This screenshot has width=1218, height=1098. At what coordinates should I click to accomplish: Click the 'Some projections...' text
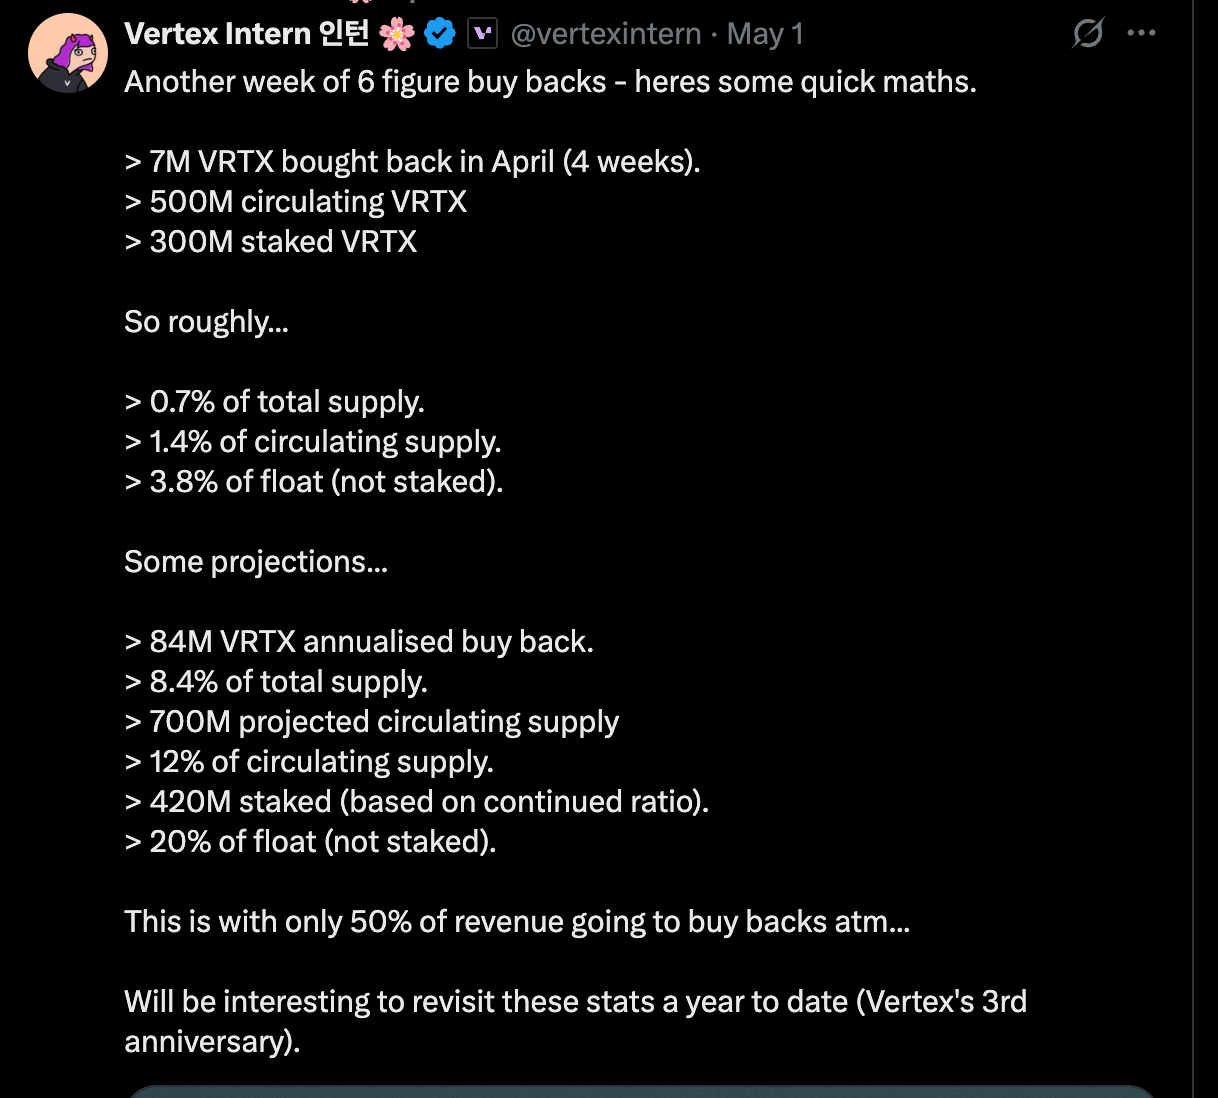pyautogui.click(x=256, y=562)
